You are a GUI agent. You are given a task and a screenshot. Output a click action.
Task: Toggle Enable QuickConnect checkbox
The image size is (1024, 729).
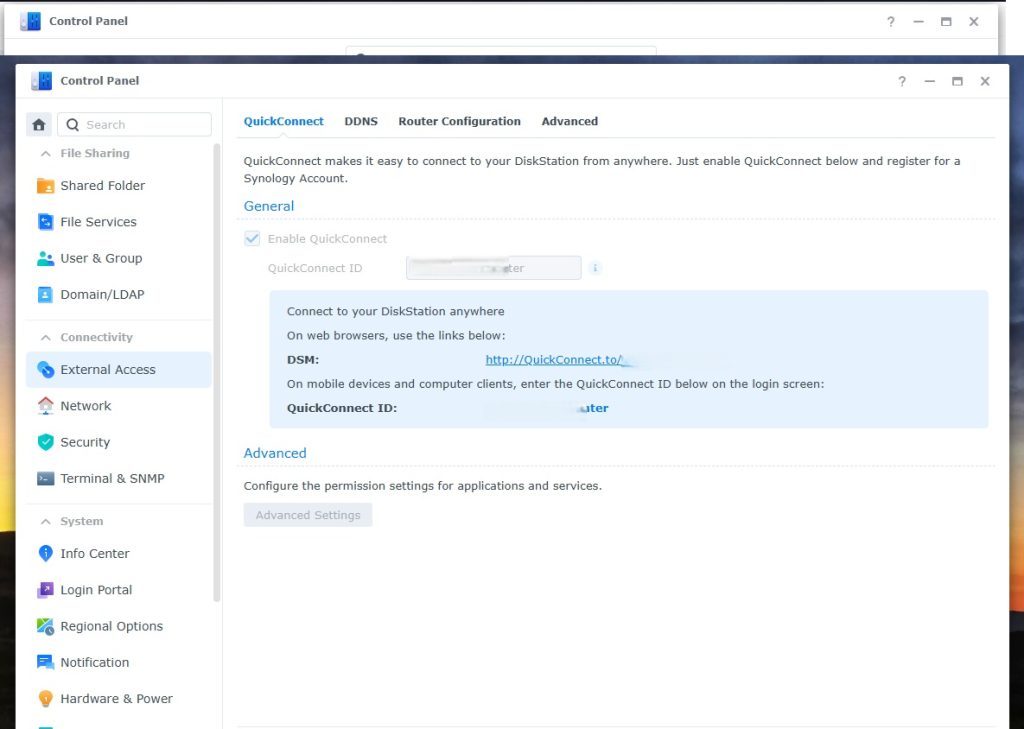click(x=252, y=238)
